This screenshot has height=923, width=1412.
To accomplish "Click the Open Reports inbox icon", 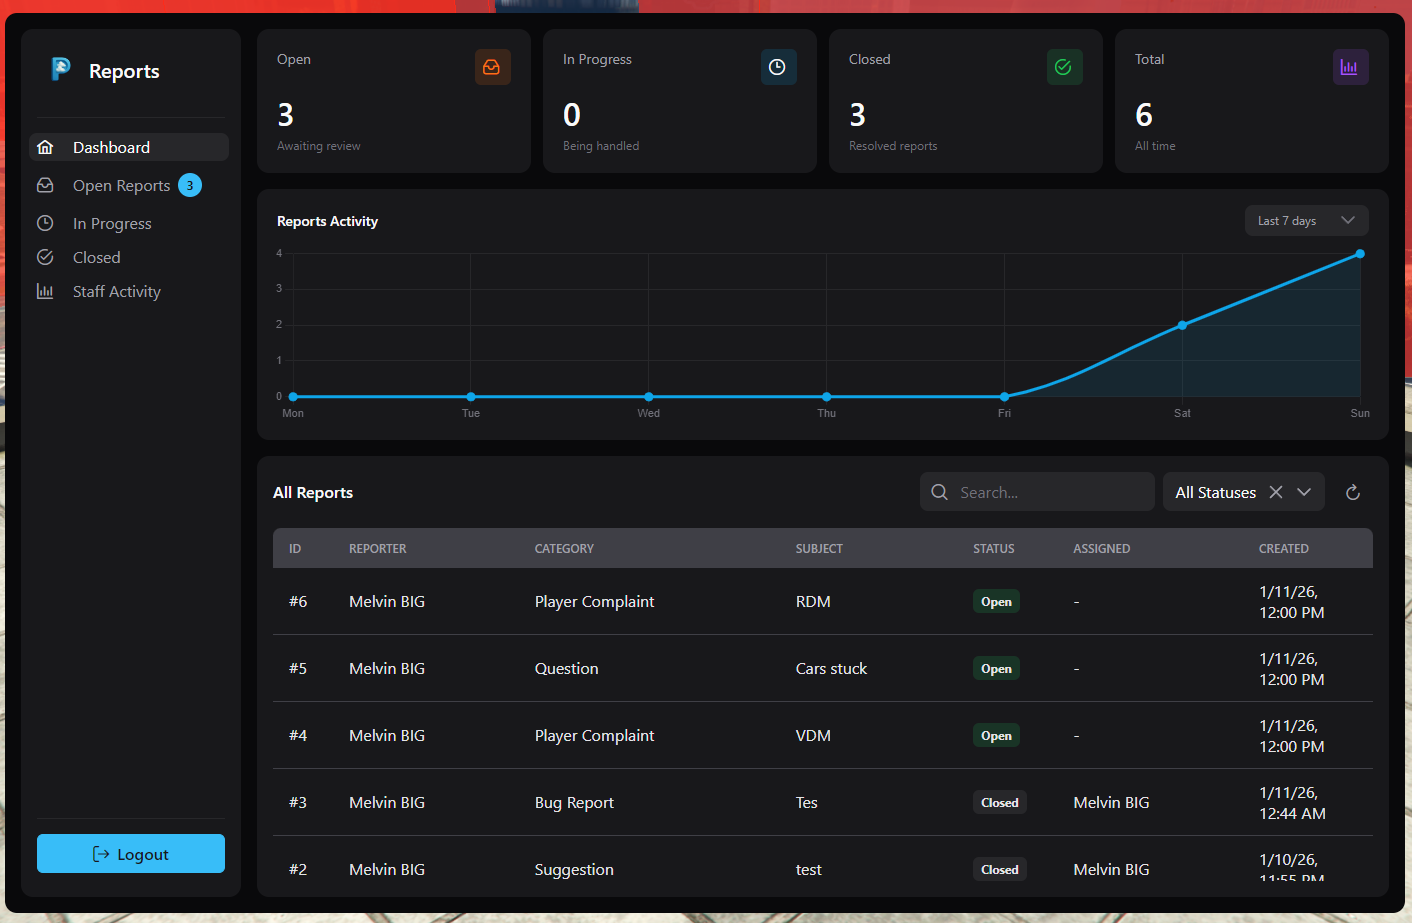I will (x=45, y=185).
